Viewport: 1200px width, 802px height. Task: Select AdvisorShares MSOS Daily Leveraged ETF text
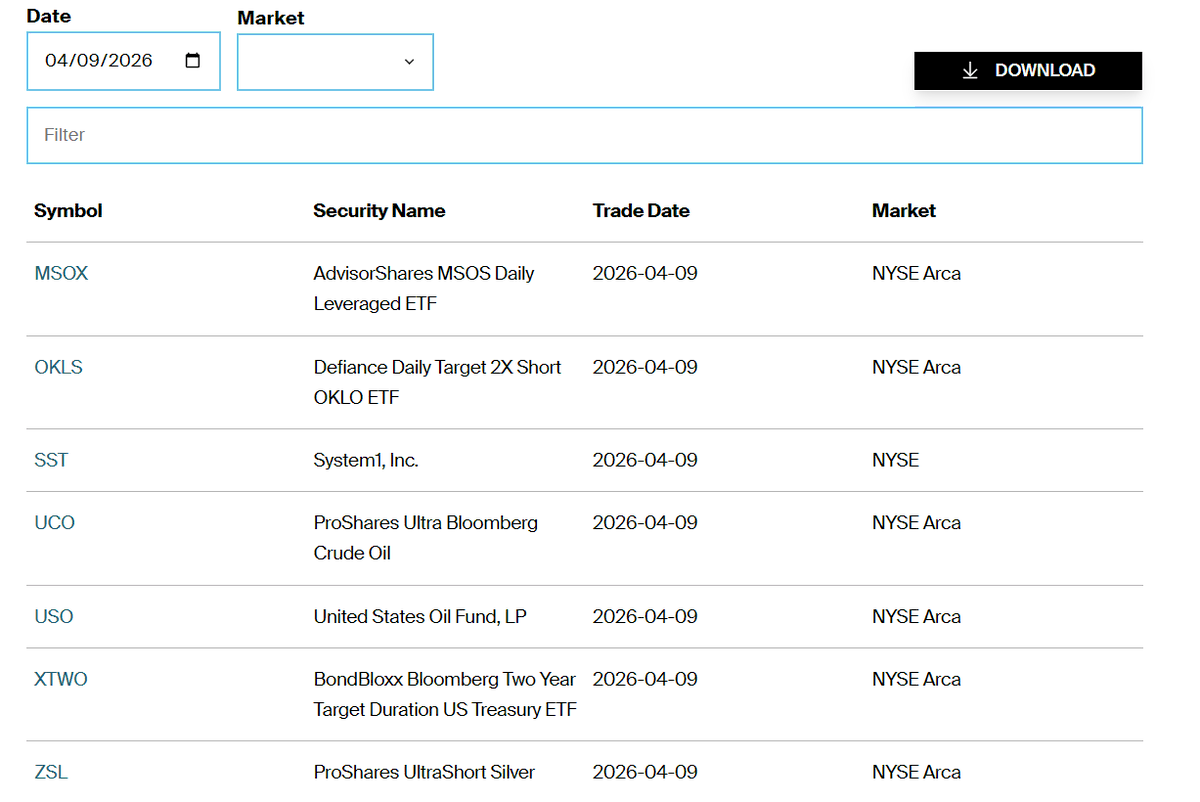pos(424,288)
